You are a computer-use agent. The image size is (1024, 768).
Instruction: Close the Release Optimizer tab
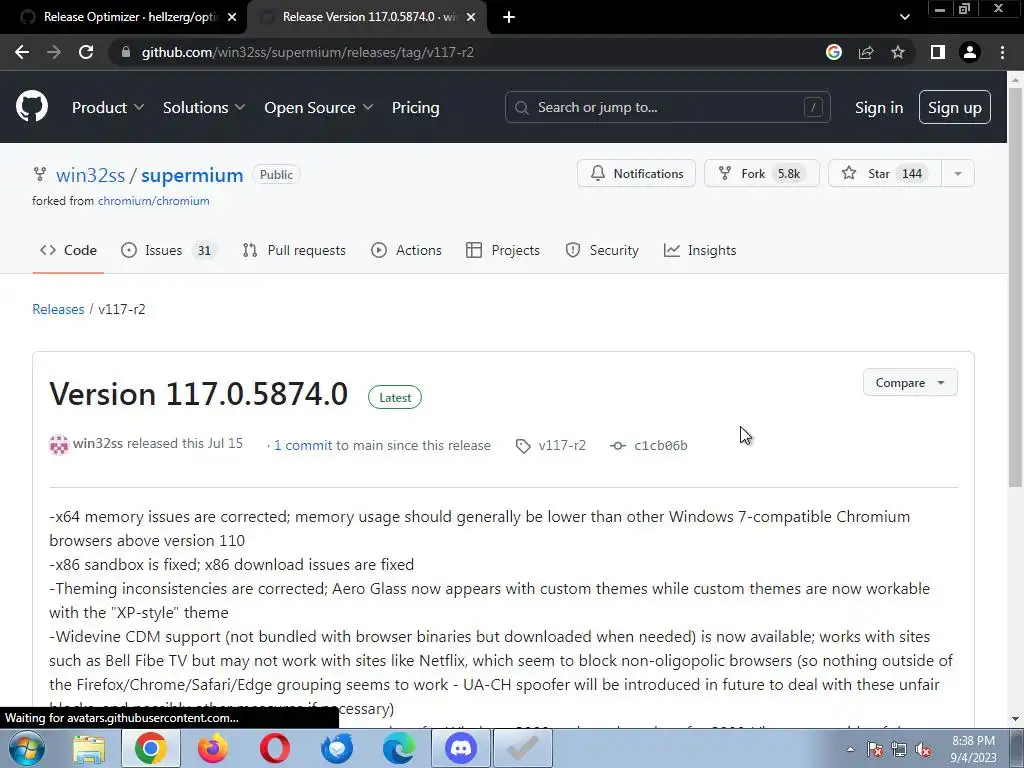tap(232, 17)
